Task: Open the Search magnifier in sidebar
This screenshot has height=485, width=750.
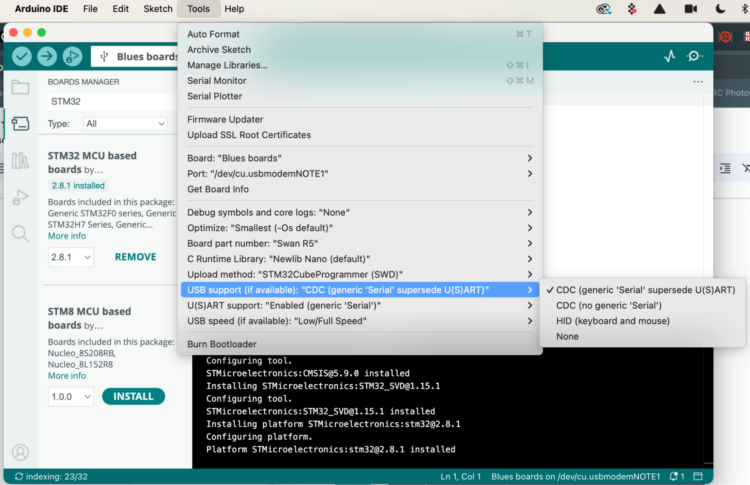Action: [20, 234]
